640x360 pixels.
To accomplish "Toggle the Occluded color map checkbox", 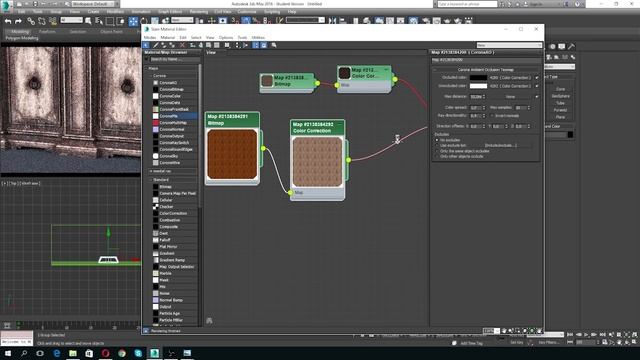I will click(x=537, y=78).
